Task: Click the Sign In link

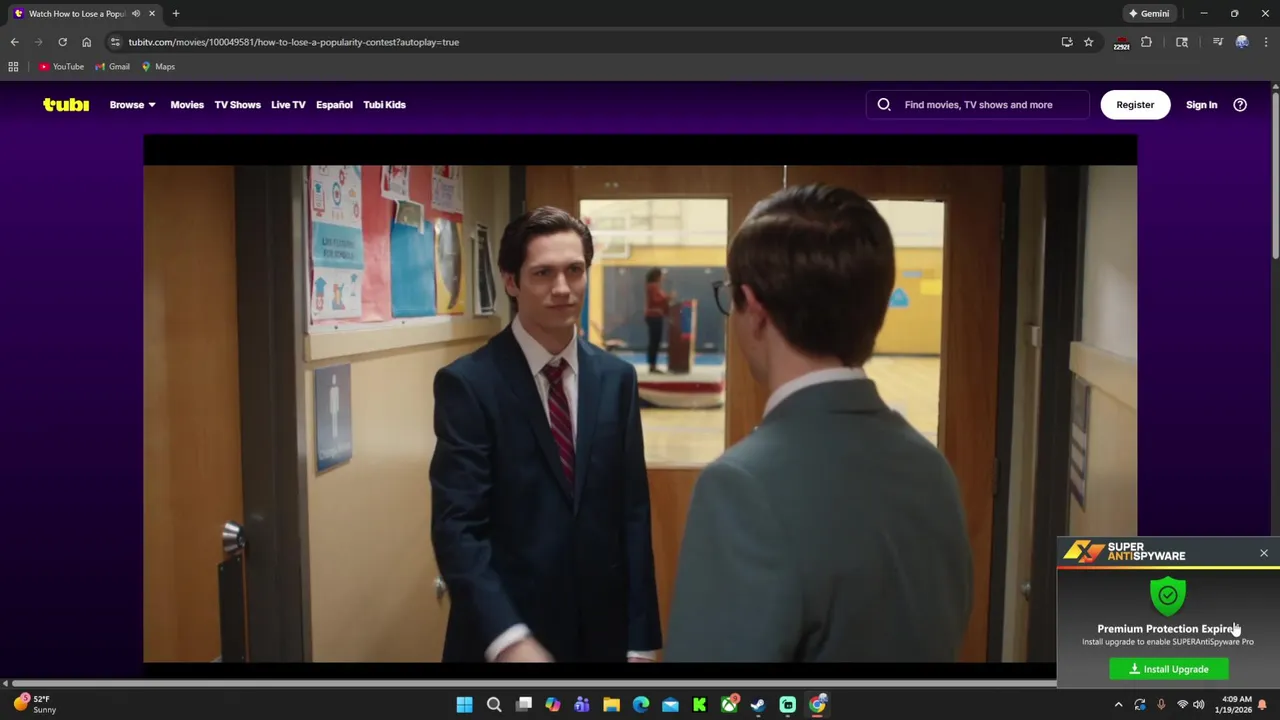Action: [x=1201, y=104]
